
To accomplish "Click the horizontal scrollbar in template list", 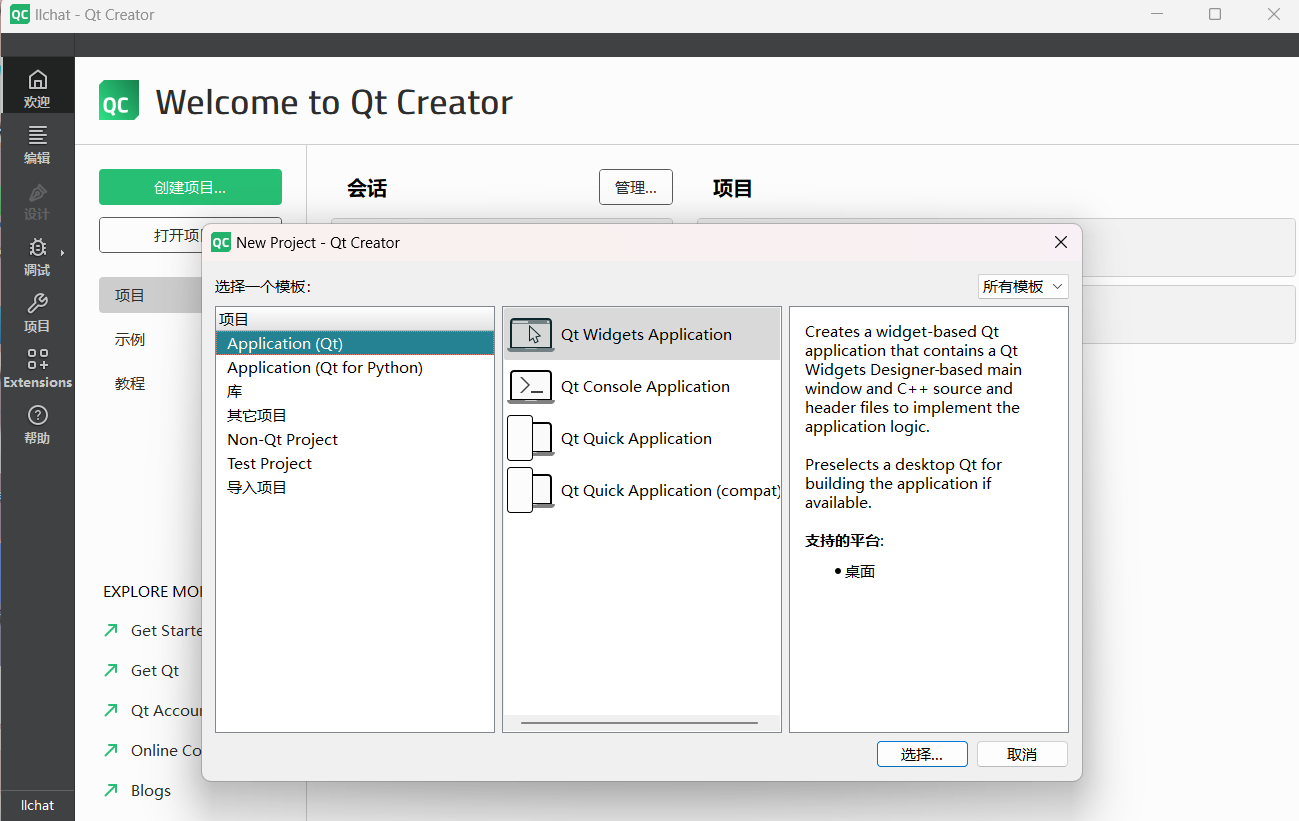I will pos(640,722).
